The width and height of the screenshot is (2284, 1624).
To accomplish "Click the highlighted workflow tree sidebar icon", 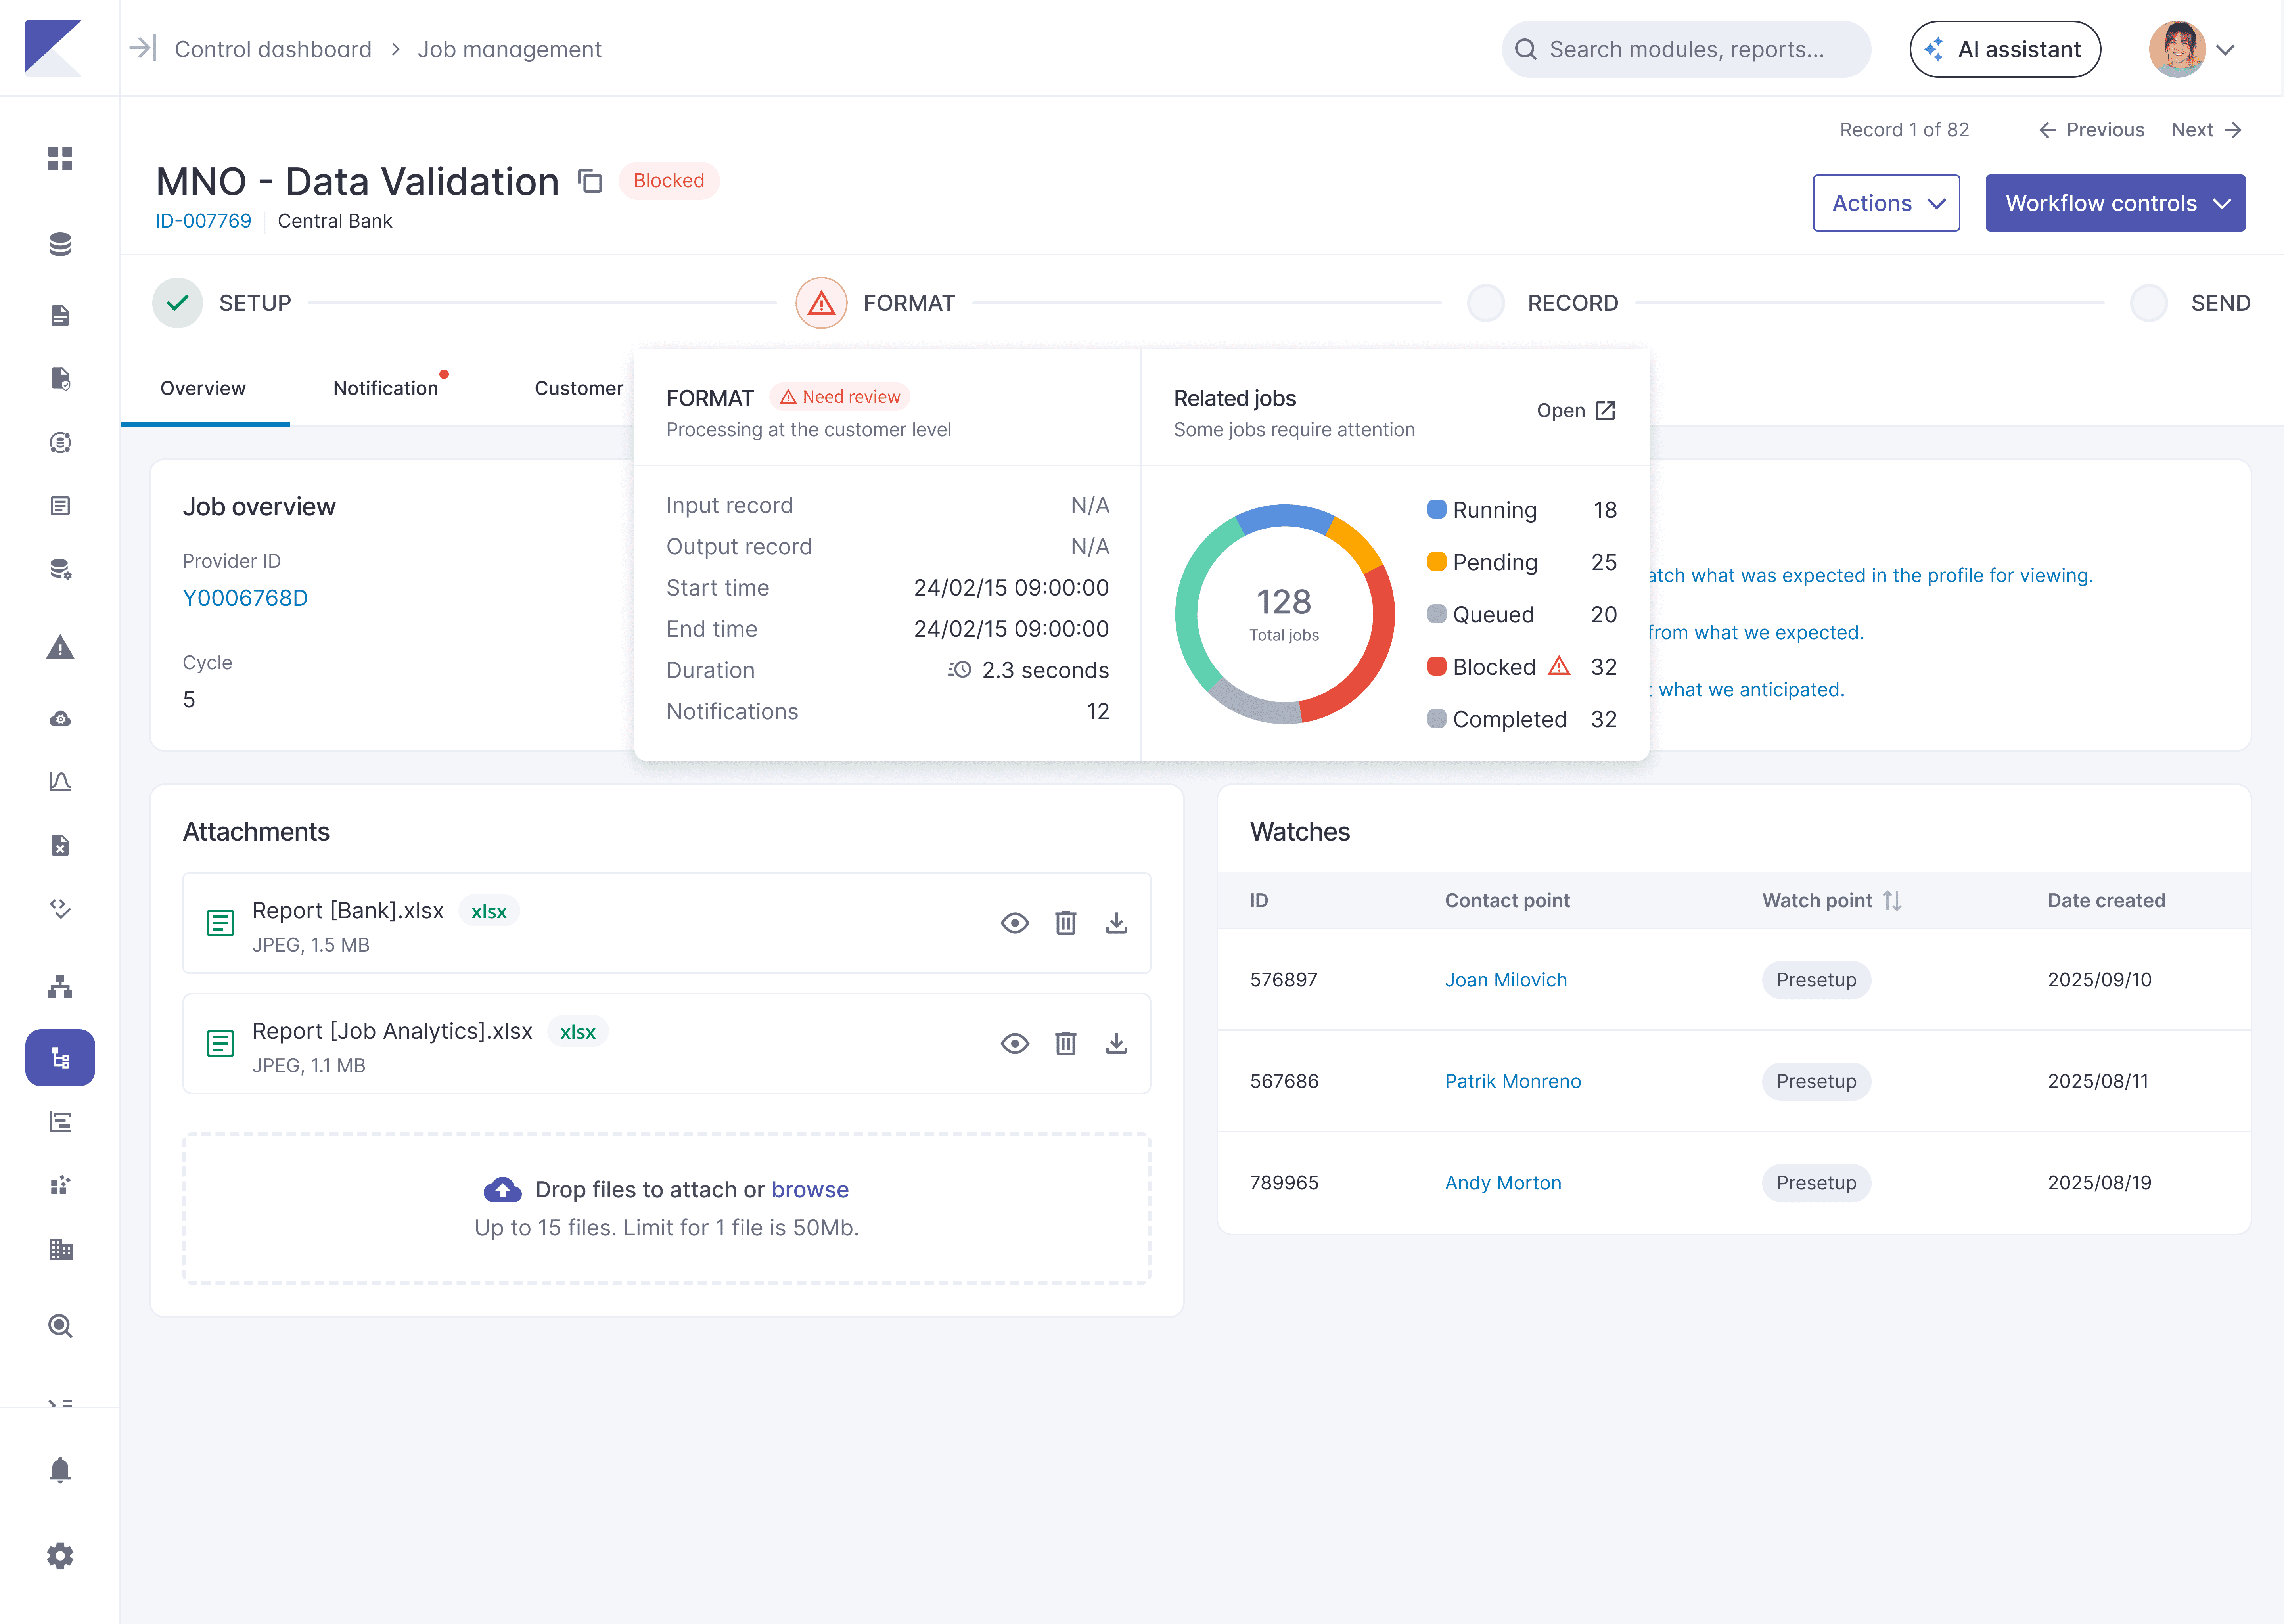I will pos(60,1057).
